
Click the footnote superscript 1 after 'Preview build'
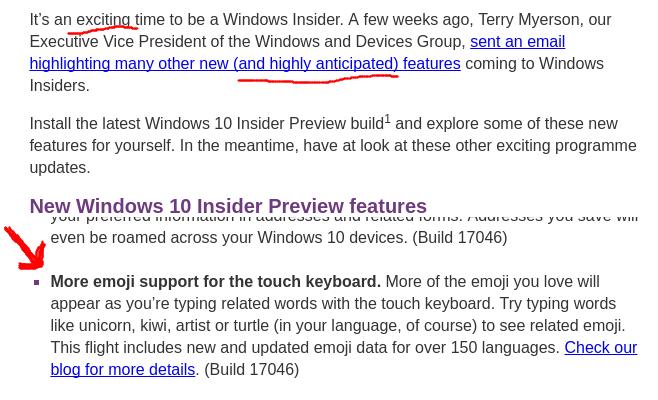click(388, 119)
